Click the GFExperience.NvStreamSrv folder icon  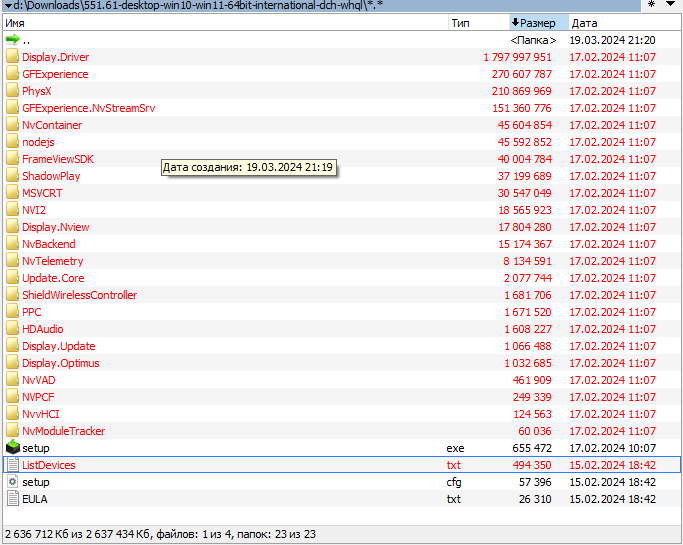(x=13, y=108)
